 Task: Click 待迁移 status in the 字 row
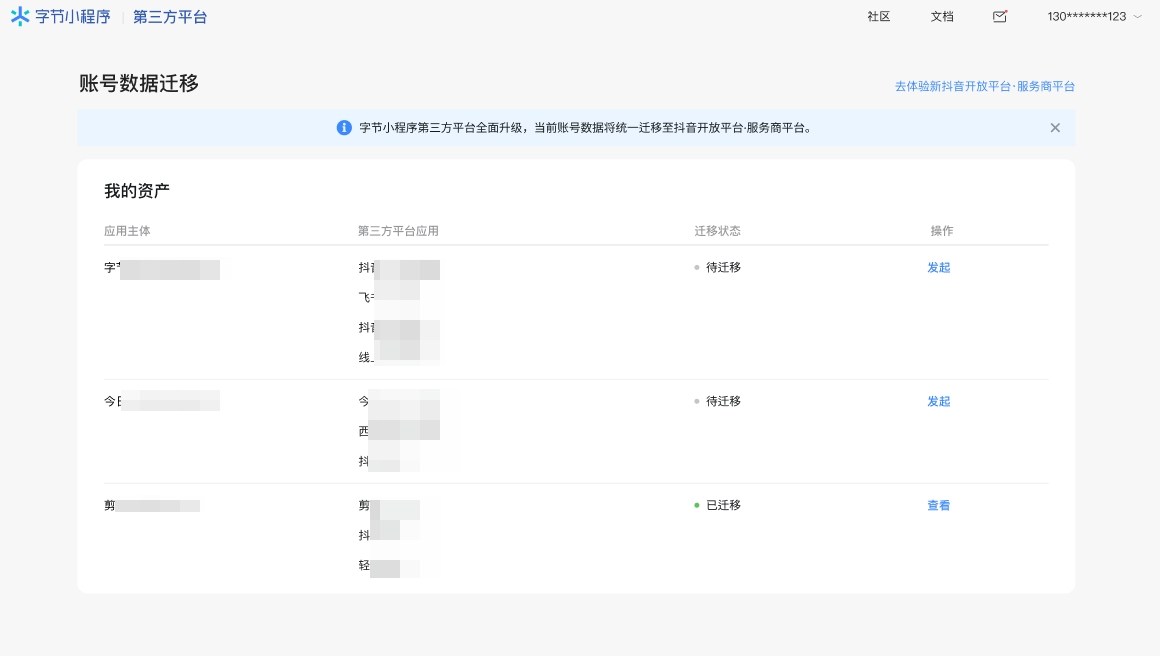coord(724,268)
